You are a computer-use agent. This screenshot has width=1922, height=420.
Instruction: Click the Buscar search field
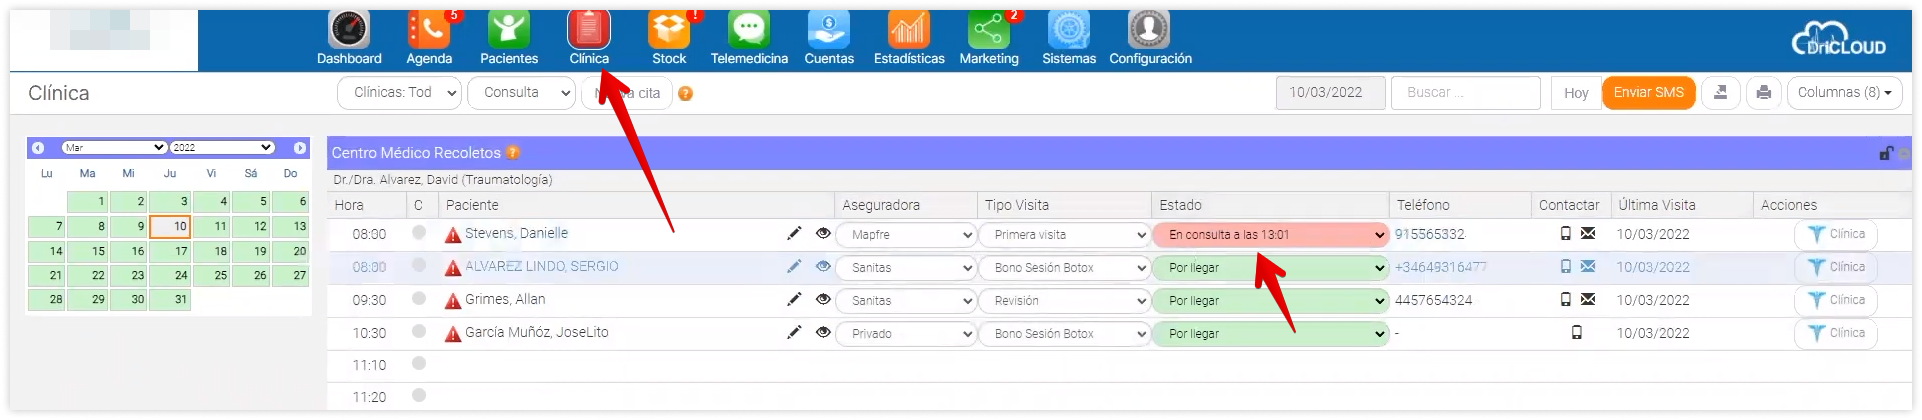[1465, 93]
